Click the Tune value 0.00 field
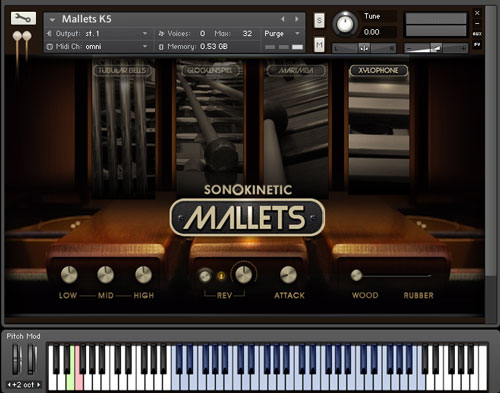Screen dimensions: 500x393 click(372, 32)
